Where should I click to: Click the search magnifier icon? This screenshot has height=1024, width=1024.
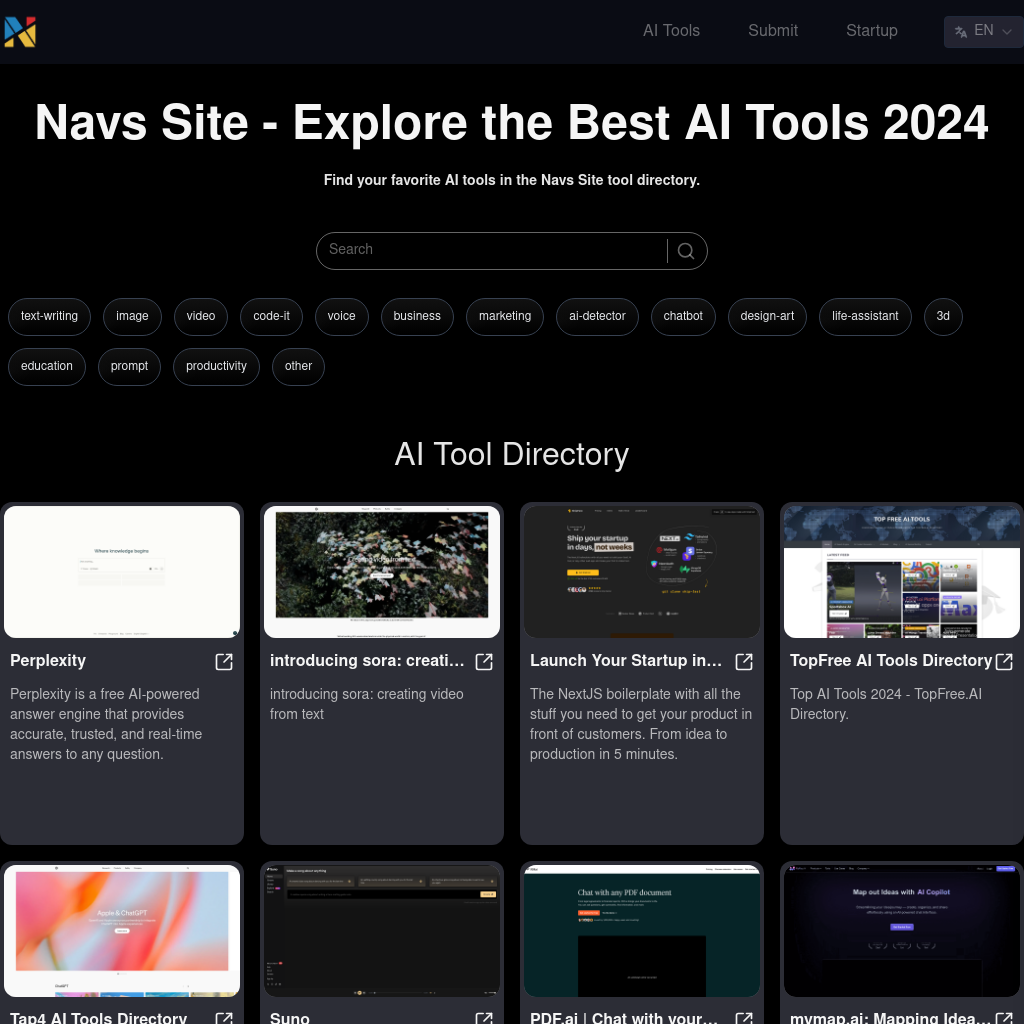click(x=686, y=250)
